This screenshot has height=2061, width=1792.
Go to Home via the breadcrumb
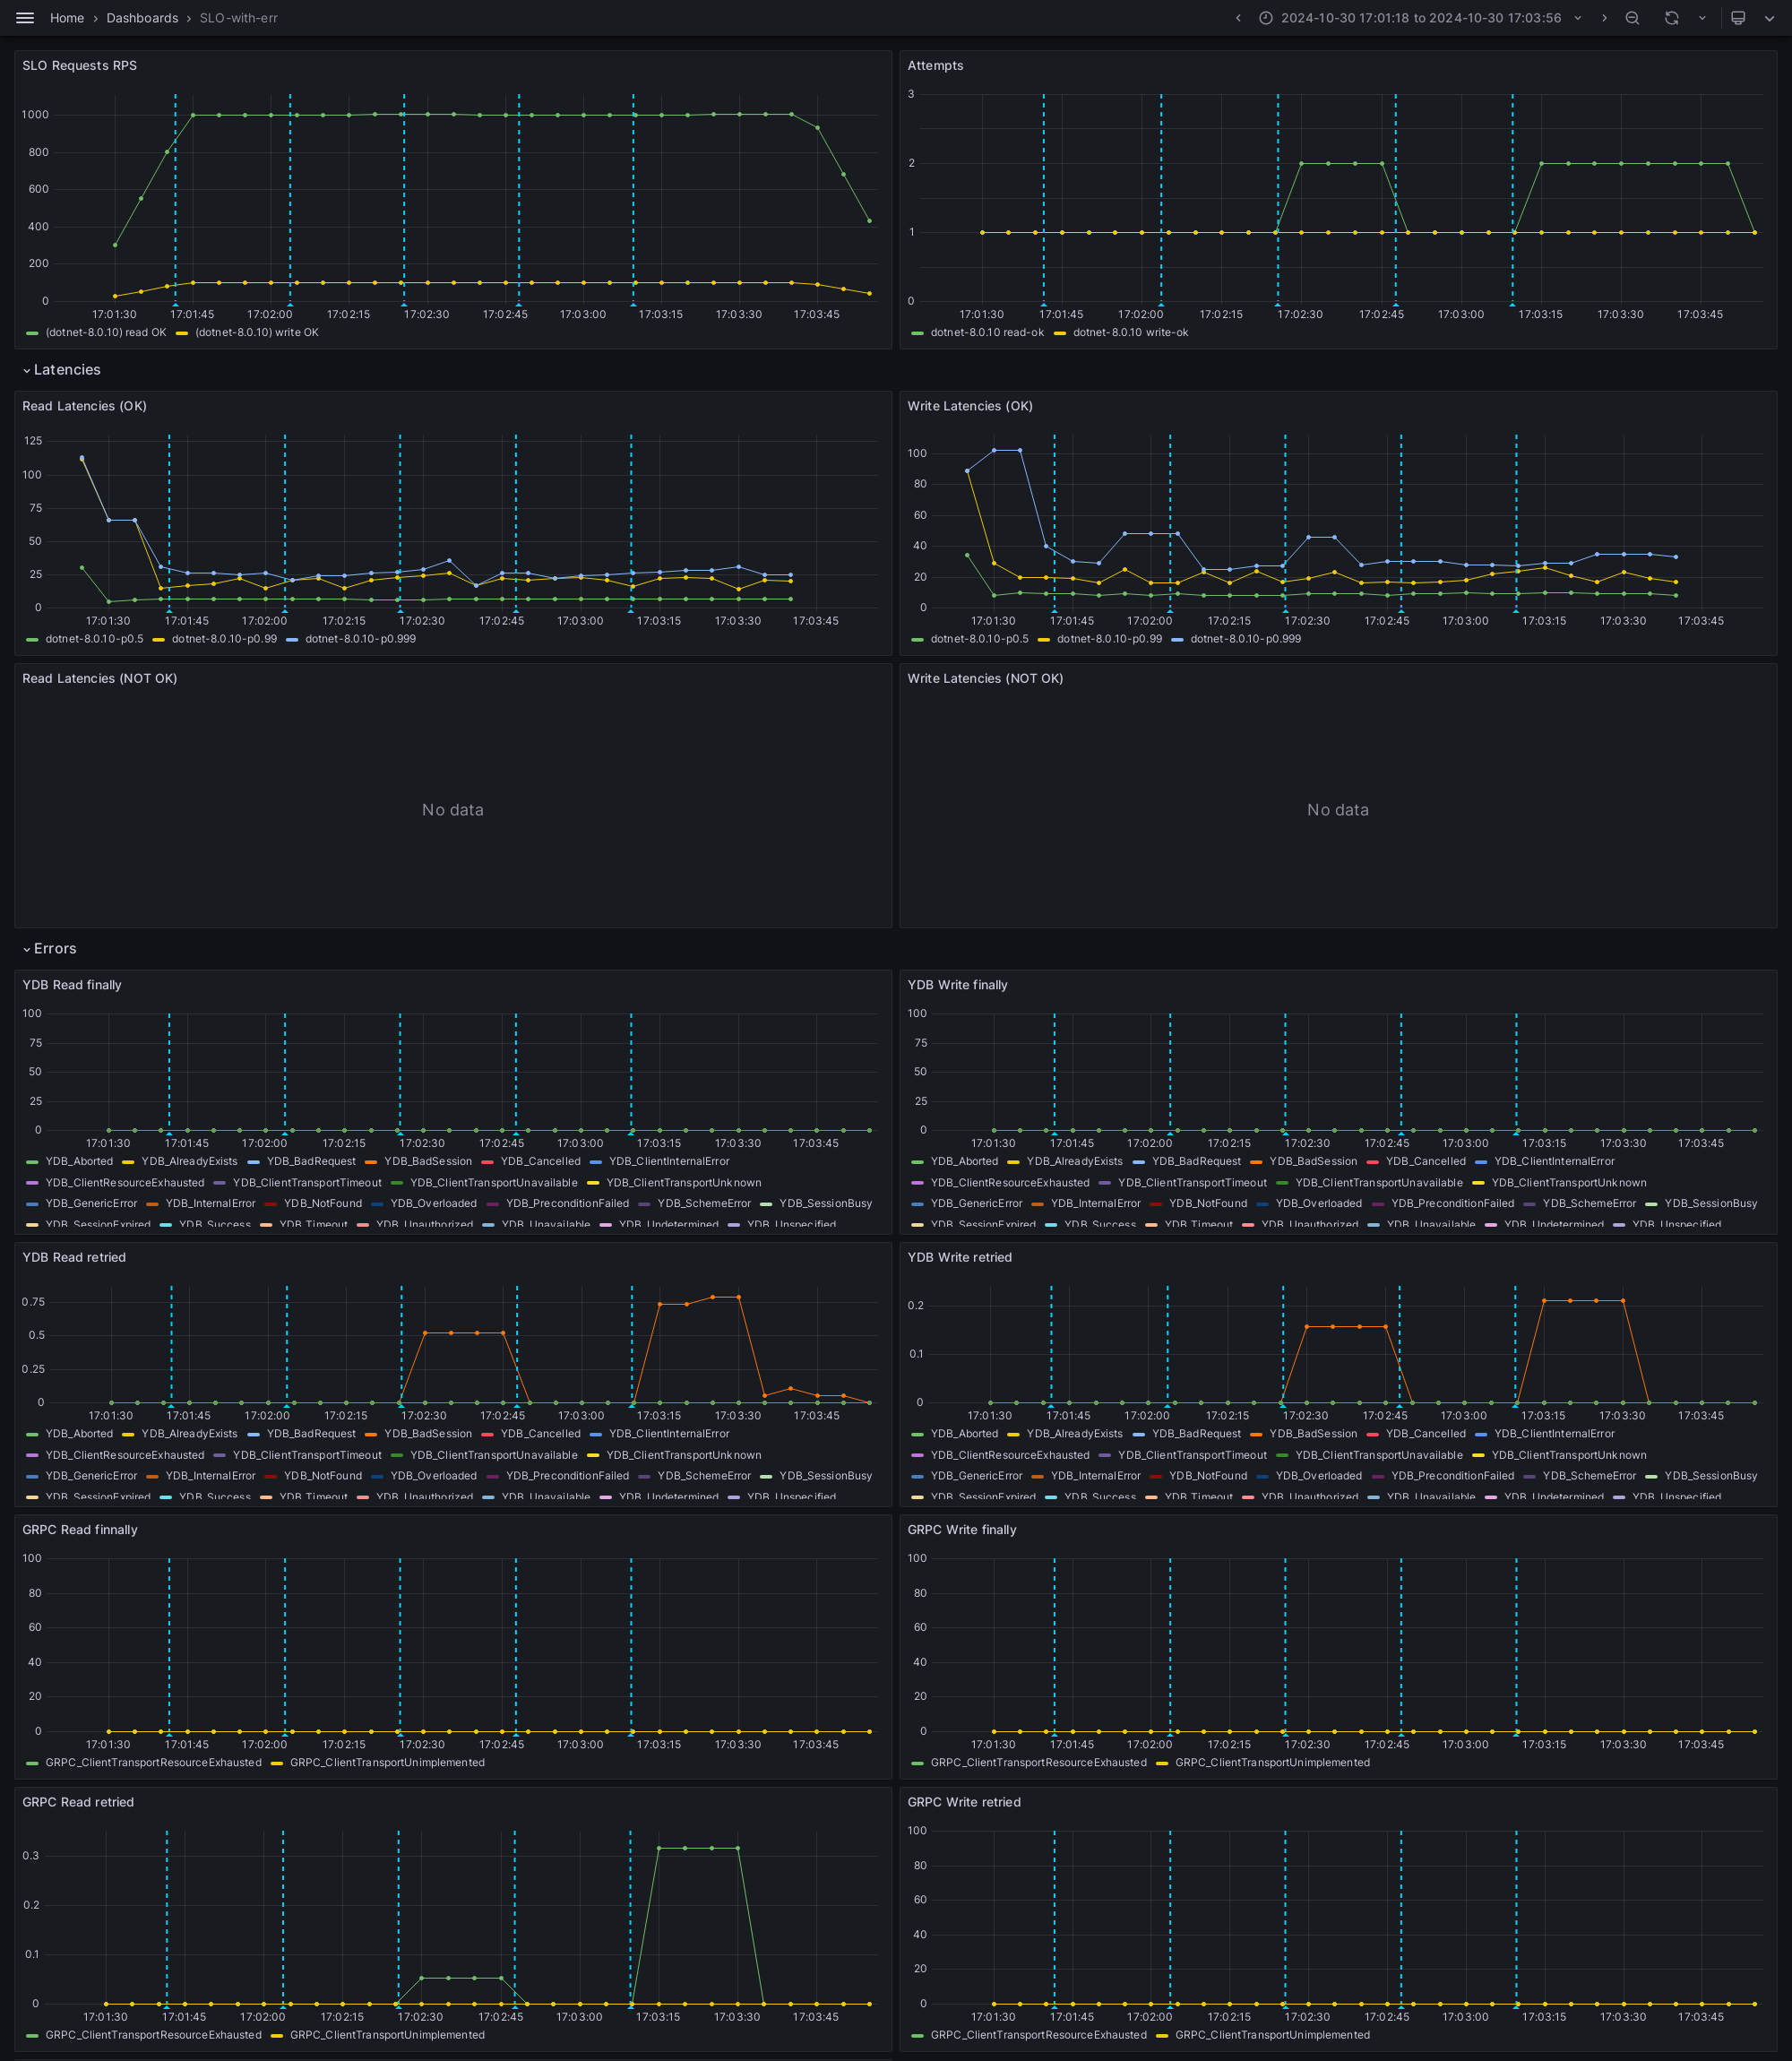(67, 18)
